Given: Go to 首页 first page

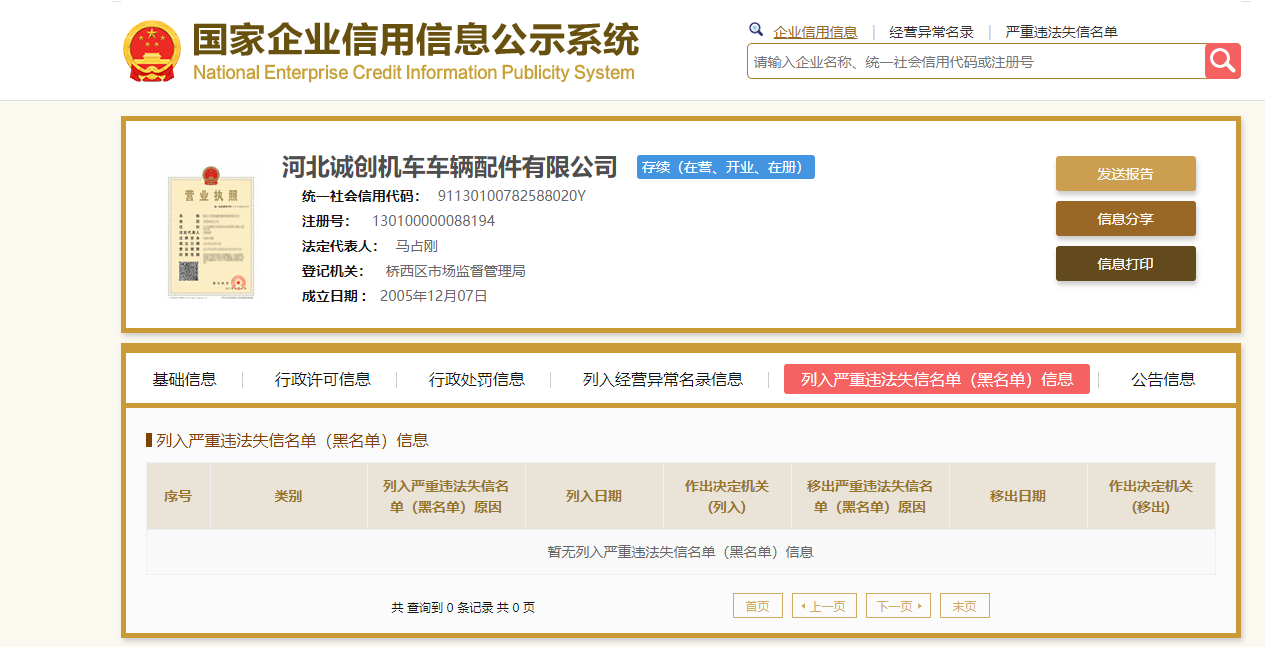Looking at the screenshot, I should click(x=758, y=606).
